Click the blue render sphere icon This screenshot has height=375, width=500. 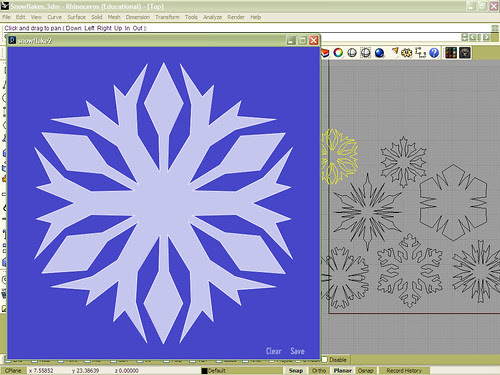[x=379, y=53]
